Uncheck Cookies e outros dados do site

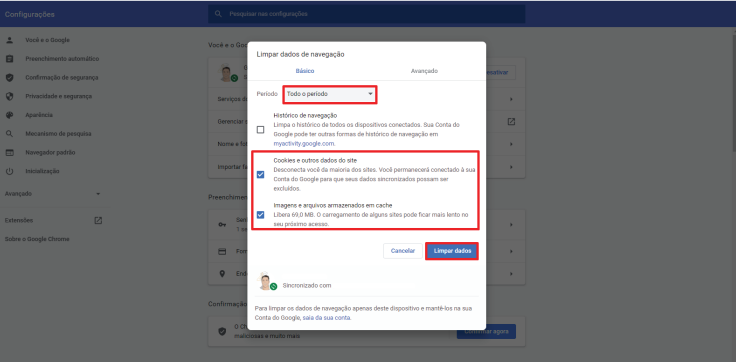click(x=261, y=175)
